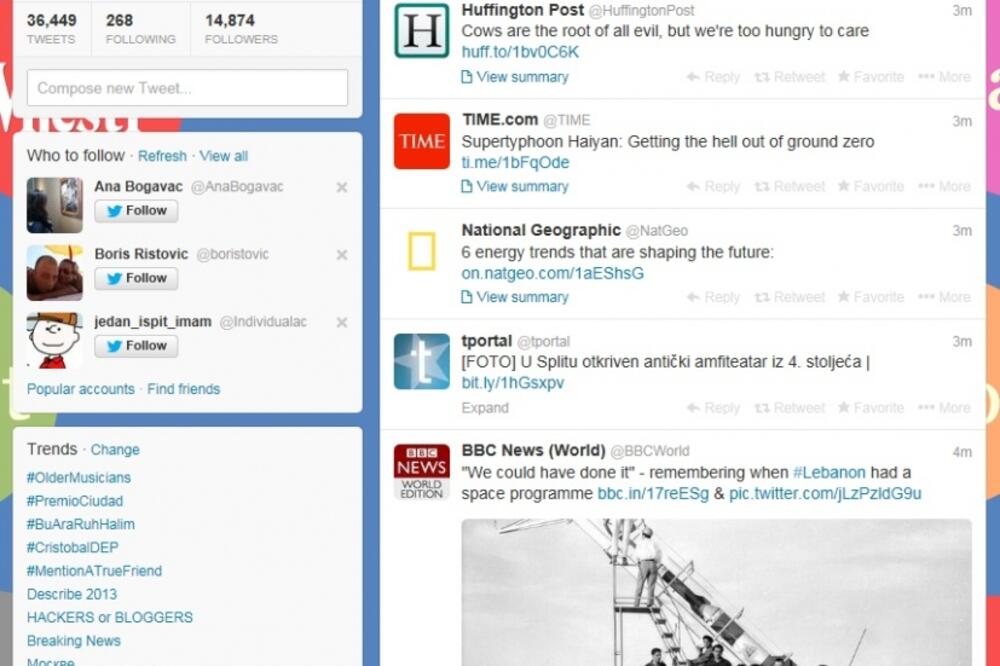The width and height of the screenshot is (1000, 666).
Task: Follow Ana Bogavac
Action: tap(136, 210)
